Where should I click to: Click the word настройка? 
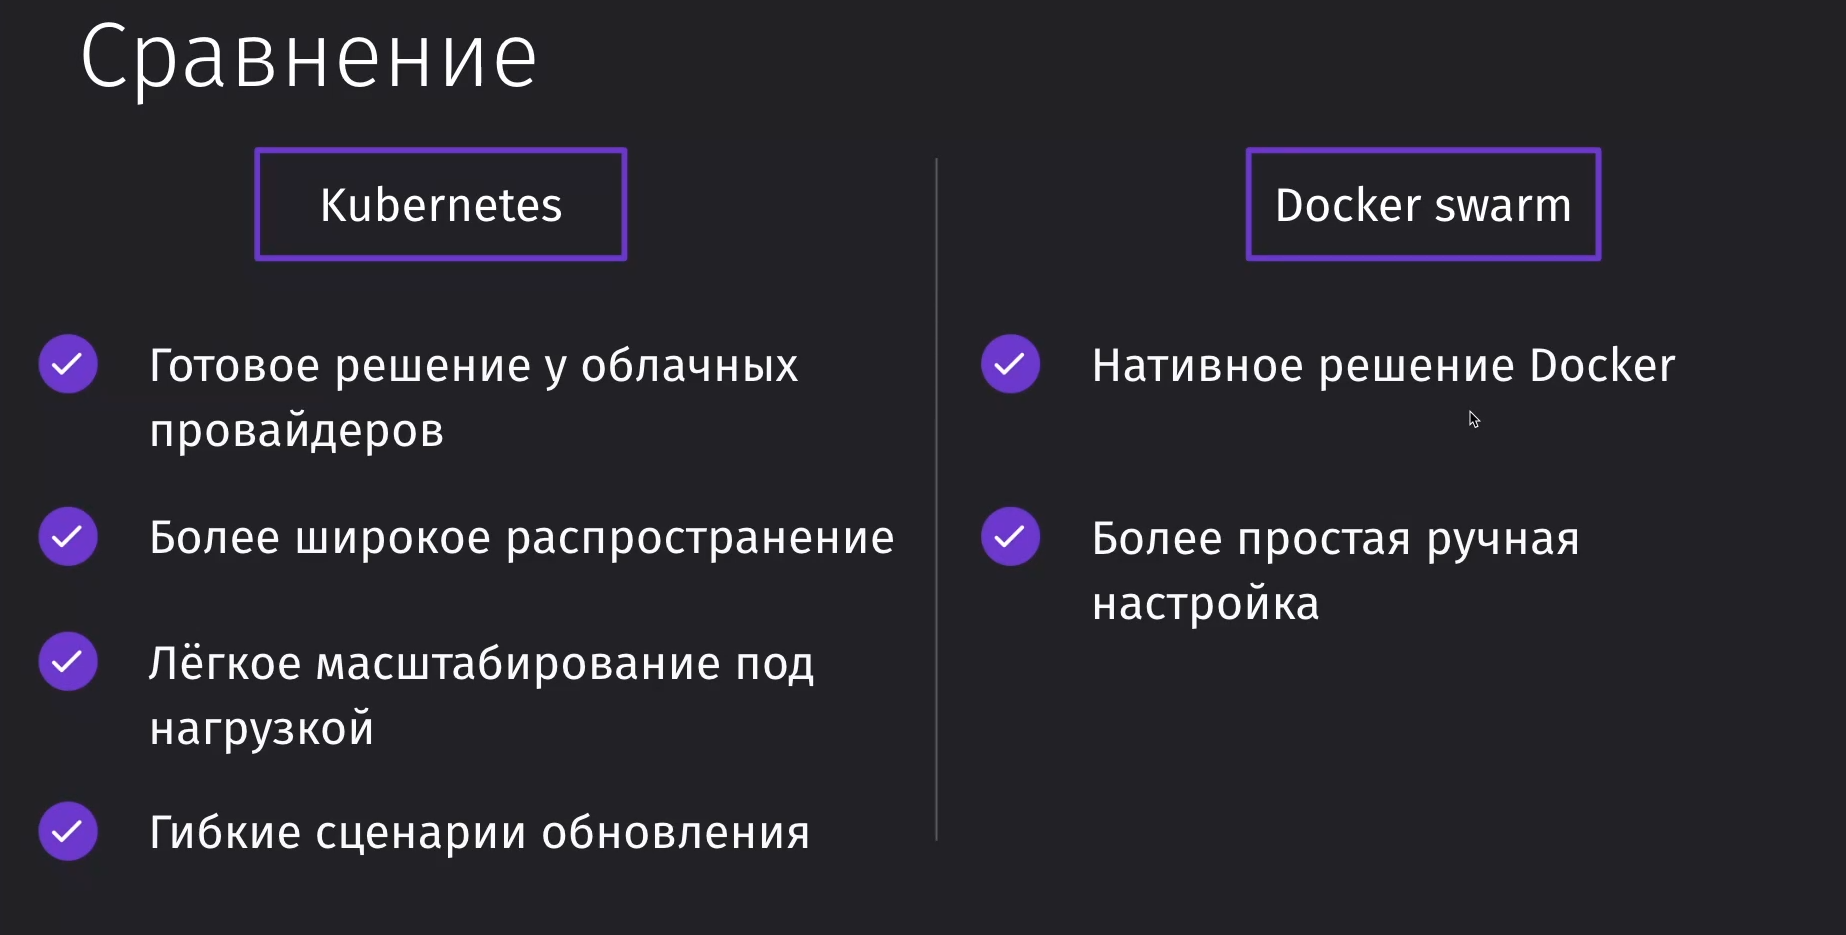click(x=1206, y=604)
